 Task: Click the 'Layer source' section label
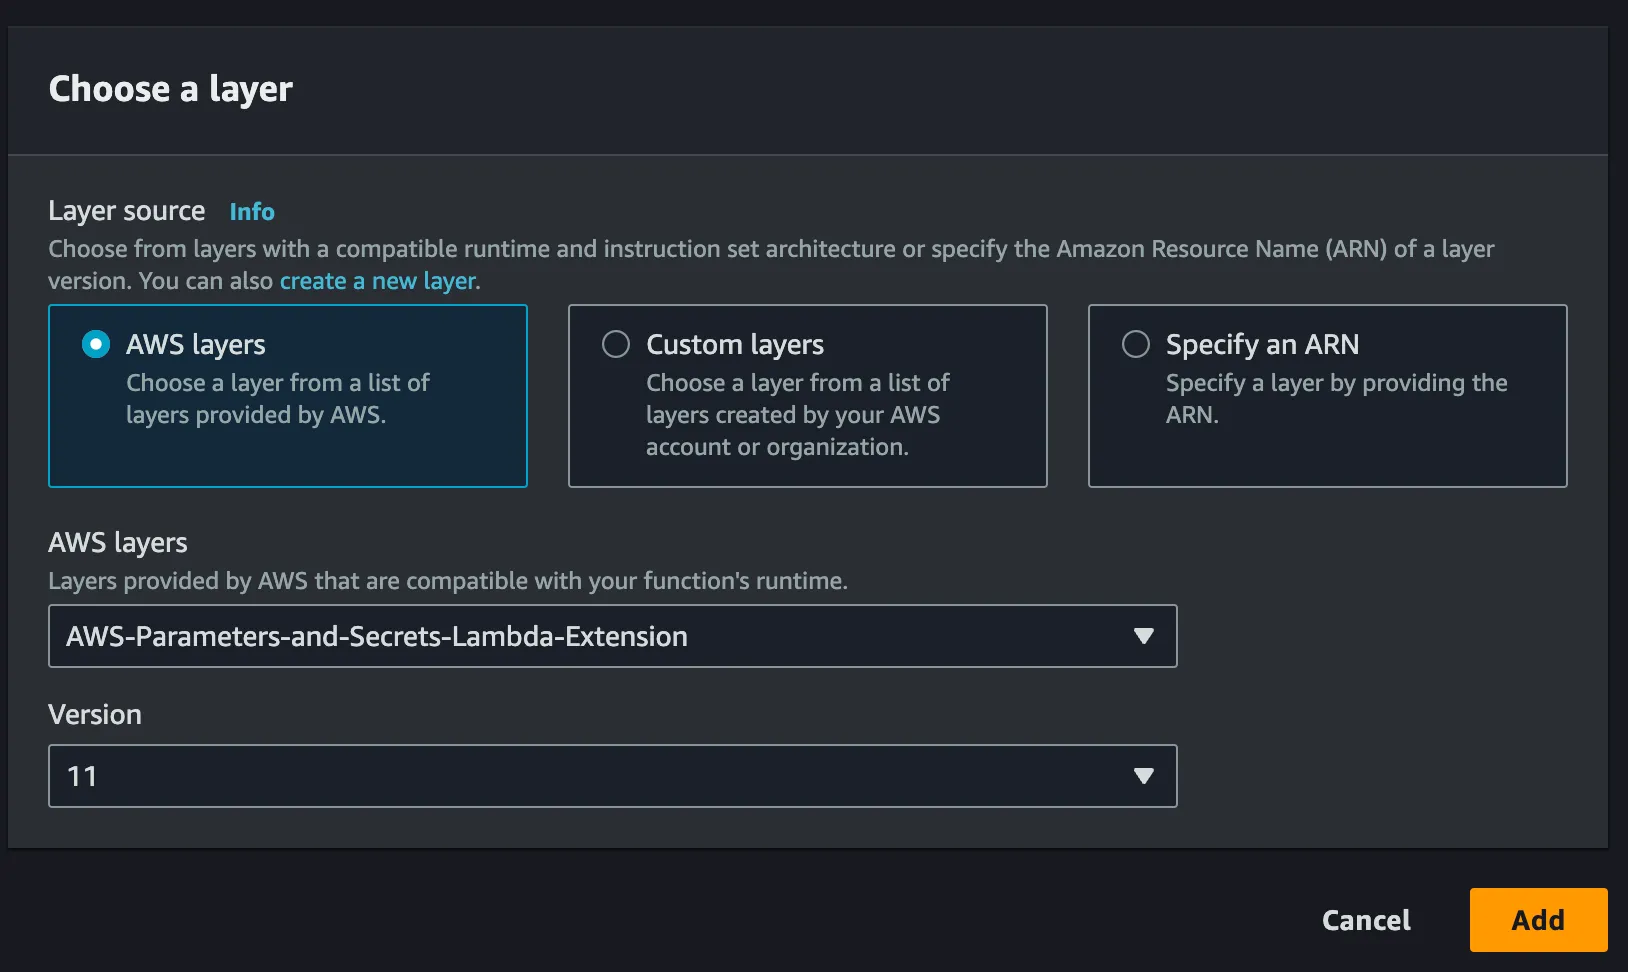(127, 211)
